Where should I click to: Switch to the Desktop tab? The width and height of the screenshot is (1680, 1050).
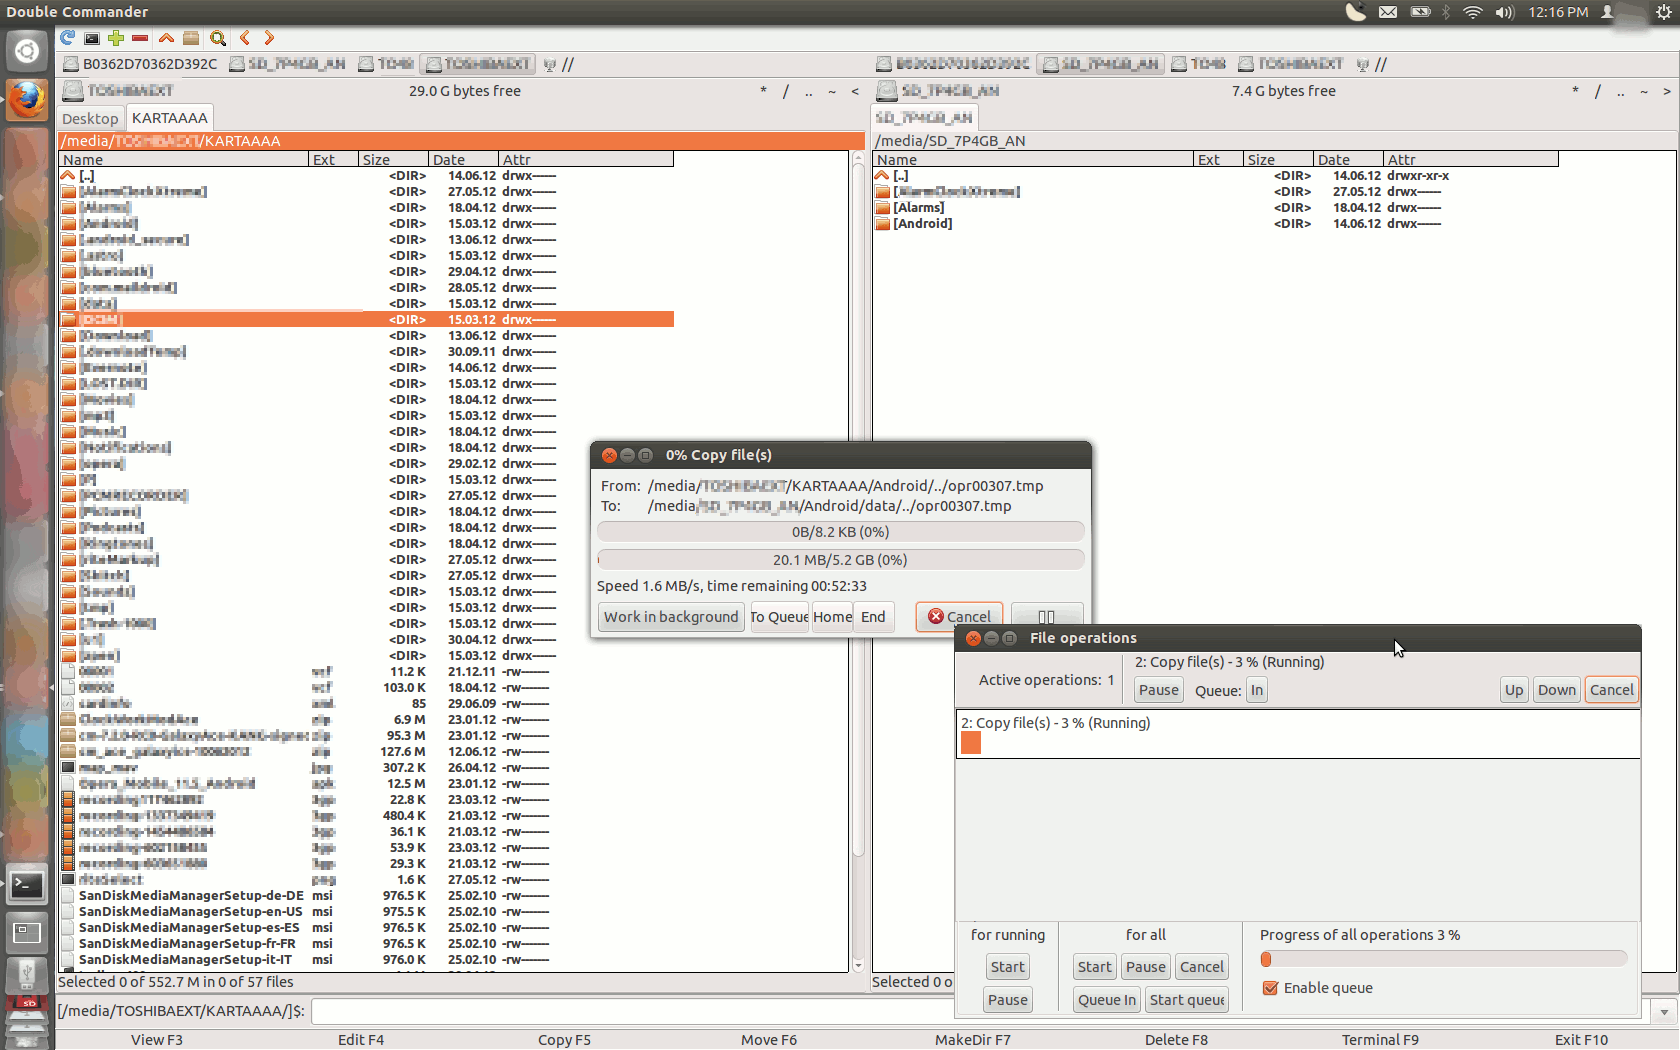coord(90,118)
